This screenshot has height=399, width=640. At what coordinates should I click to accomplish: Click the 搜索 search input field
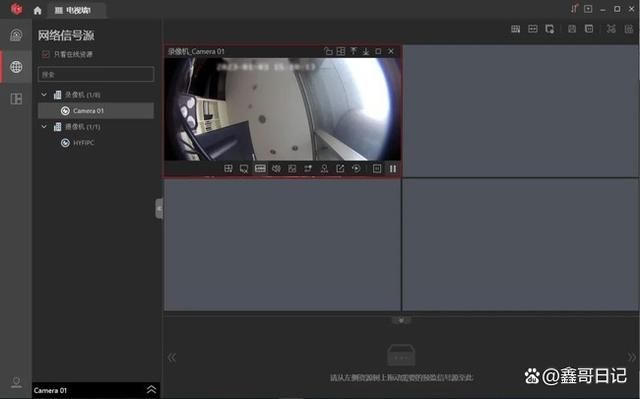click(96, 75)
